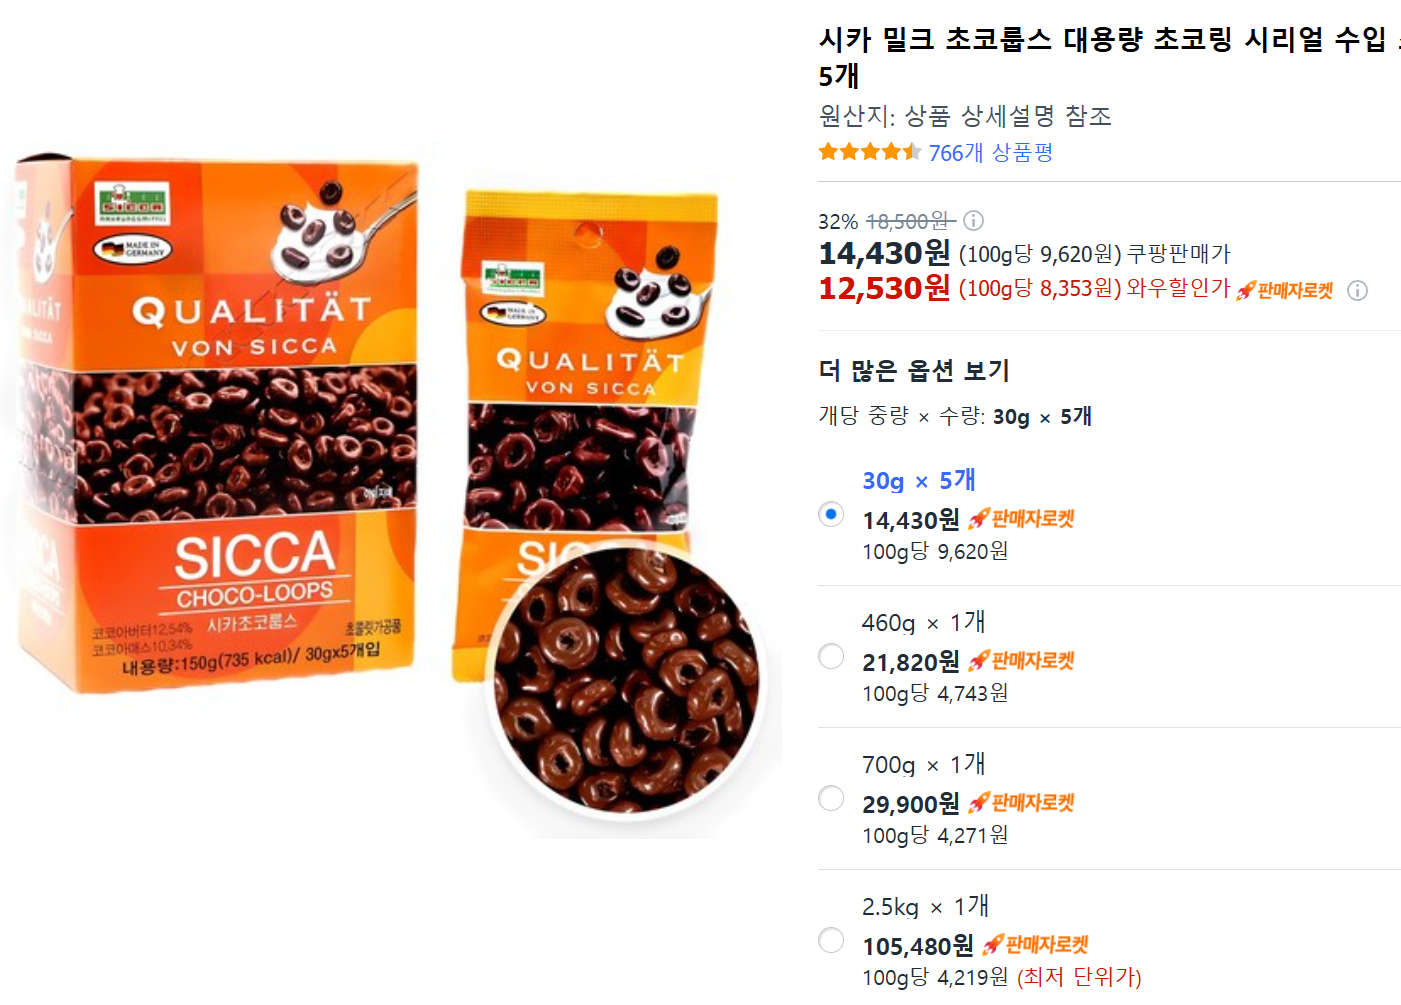The width and height of the screenshot is (1401, 1005).
Task: Pick the 2.5kg × 1개 radio option
Action: coord(831,940)
